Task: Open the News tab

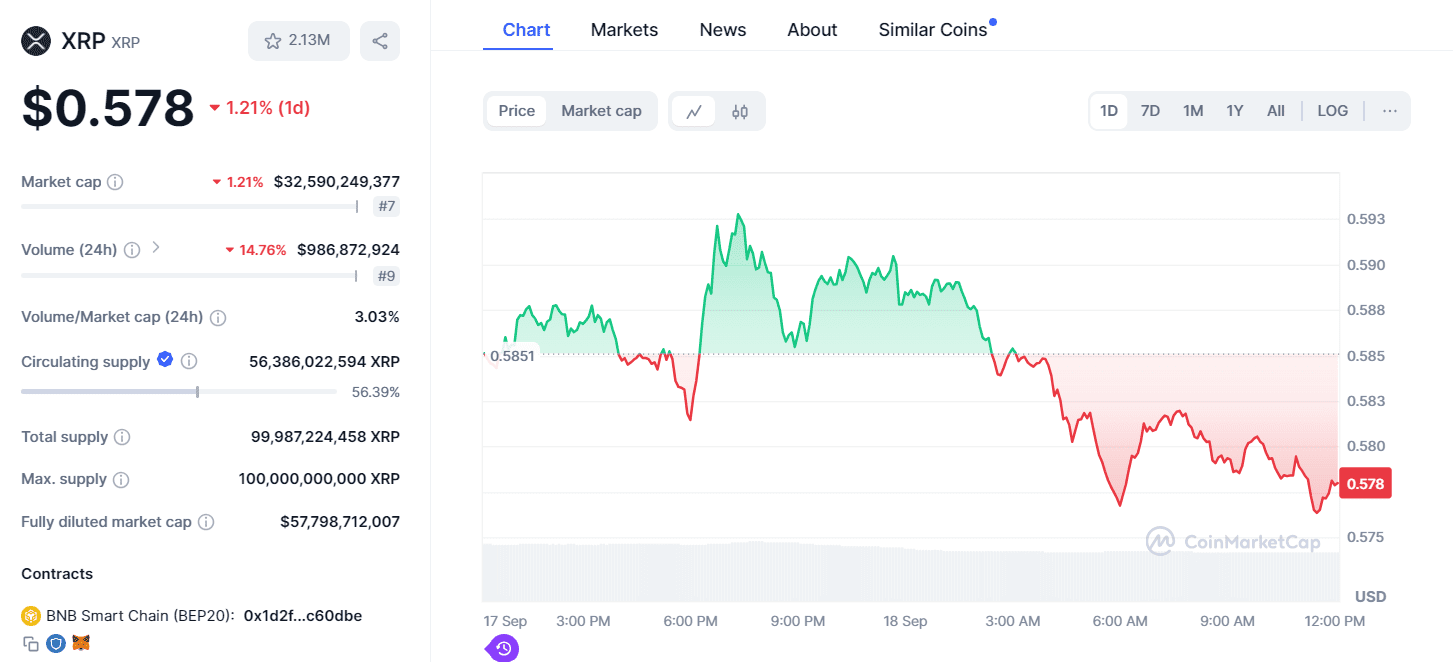Action: point(722,29)
